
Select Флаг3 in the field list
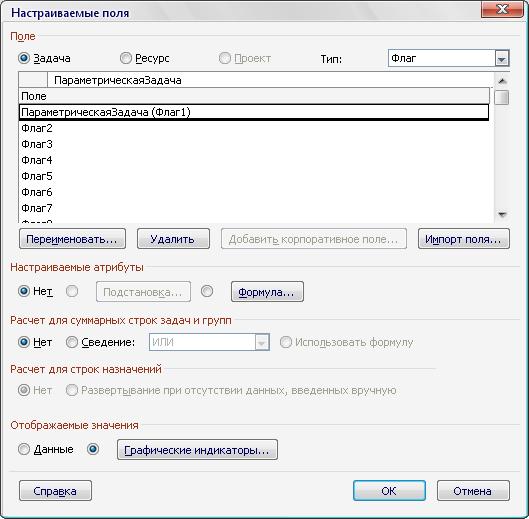[x=254, y=144]
